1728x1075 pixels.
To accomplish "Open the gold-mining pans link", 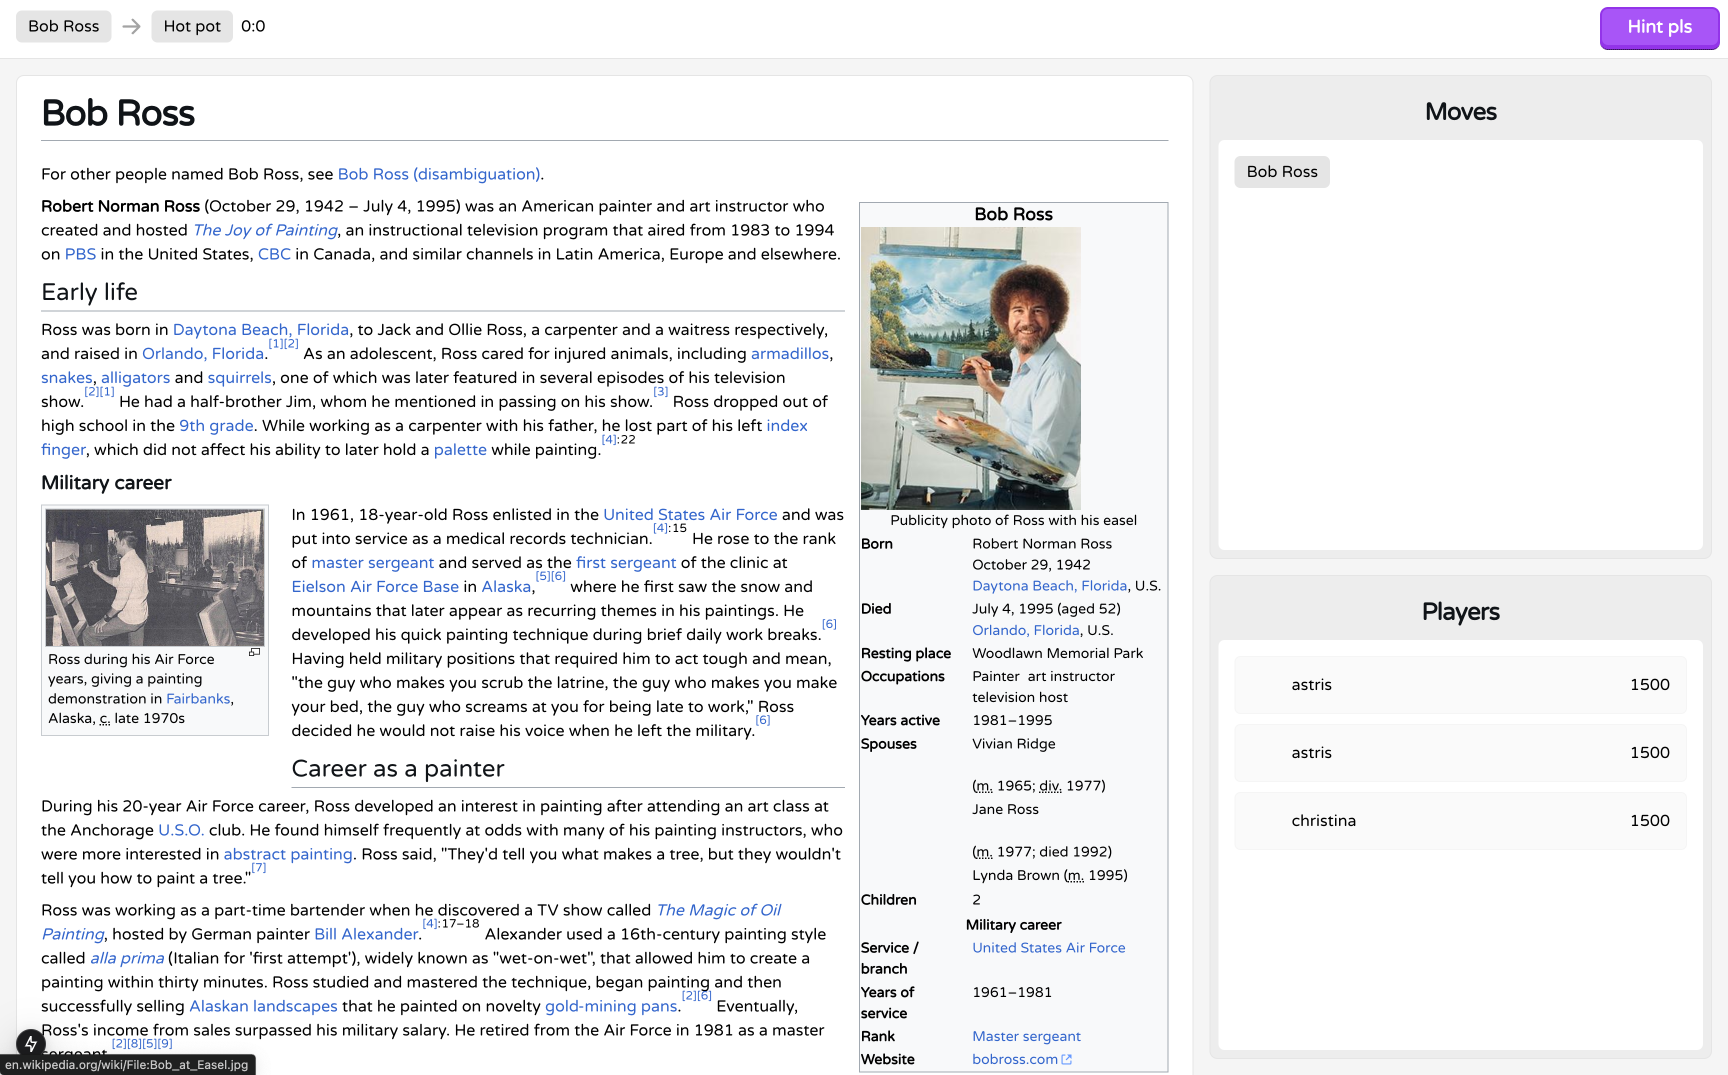I will point(611,1007).
